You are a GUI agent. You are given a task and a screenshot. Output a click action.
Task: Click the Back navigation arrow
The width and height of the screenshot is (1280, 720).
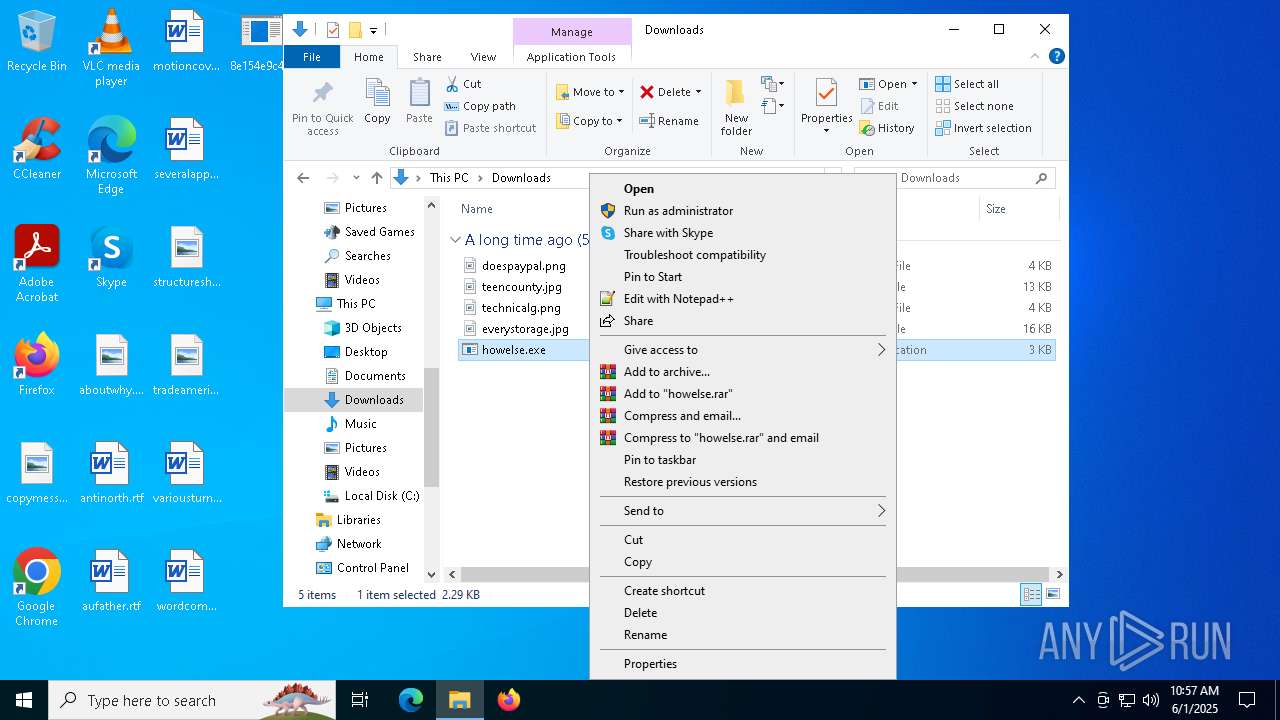pyautogui.click(x=303, y=178)
